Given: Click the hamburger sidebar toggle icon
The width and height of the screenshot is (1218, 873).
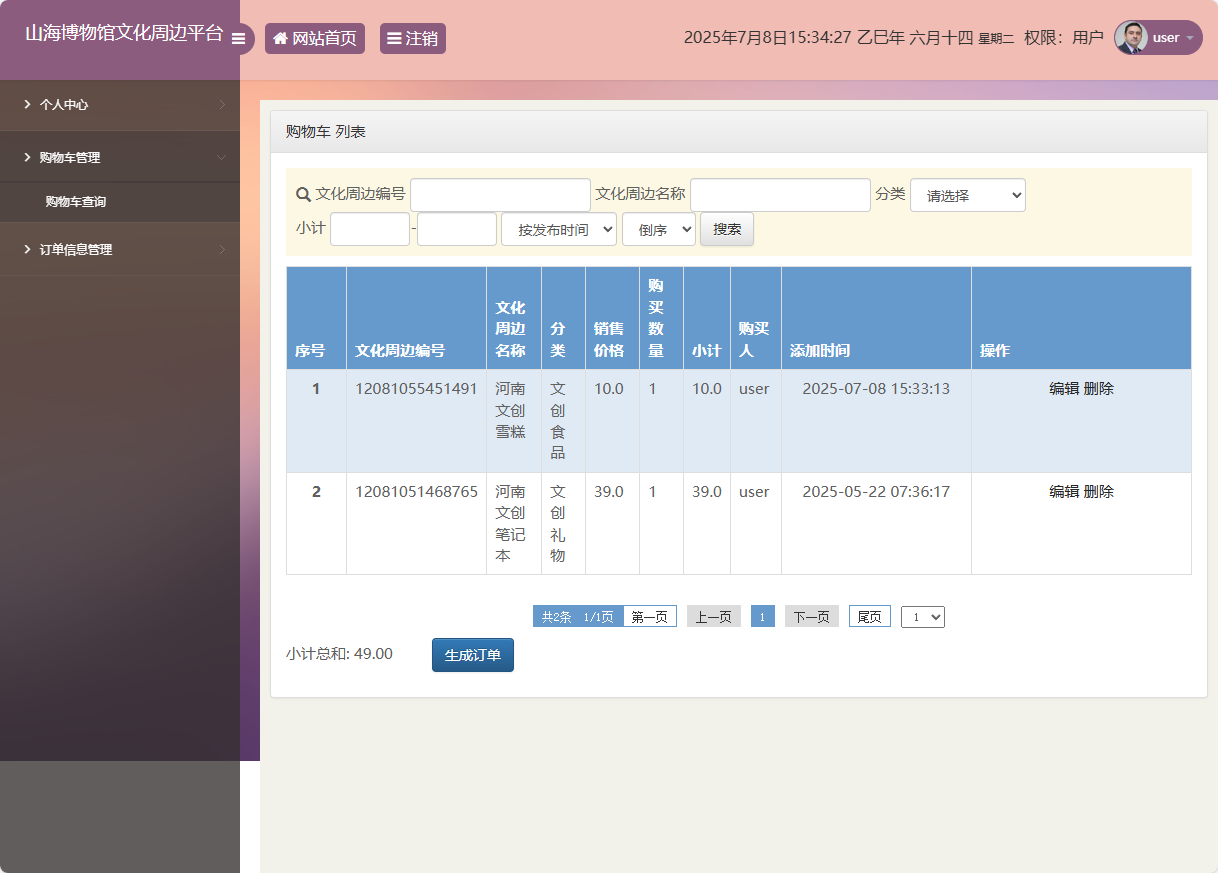Looking at the screenshot, I should (238, 39).
